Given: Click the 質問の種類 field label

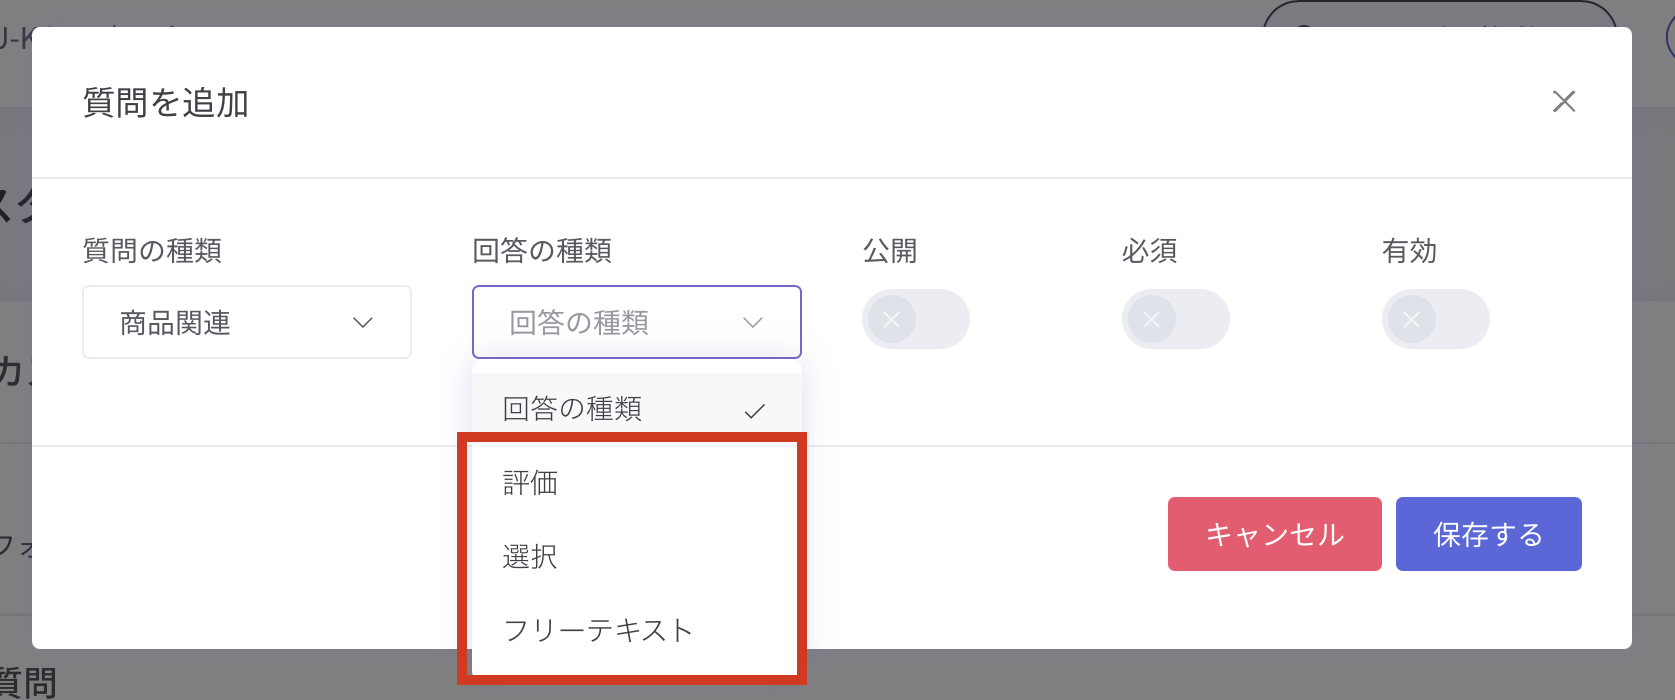Looking at the screenshot, I should (x=152, y=250).
